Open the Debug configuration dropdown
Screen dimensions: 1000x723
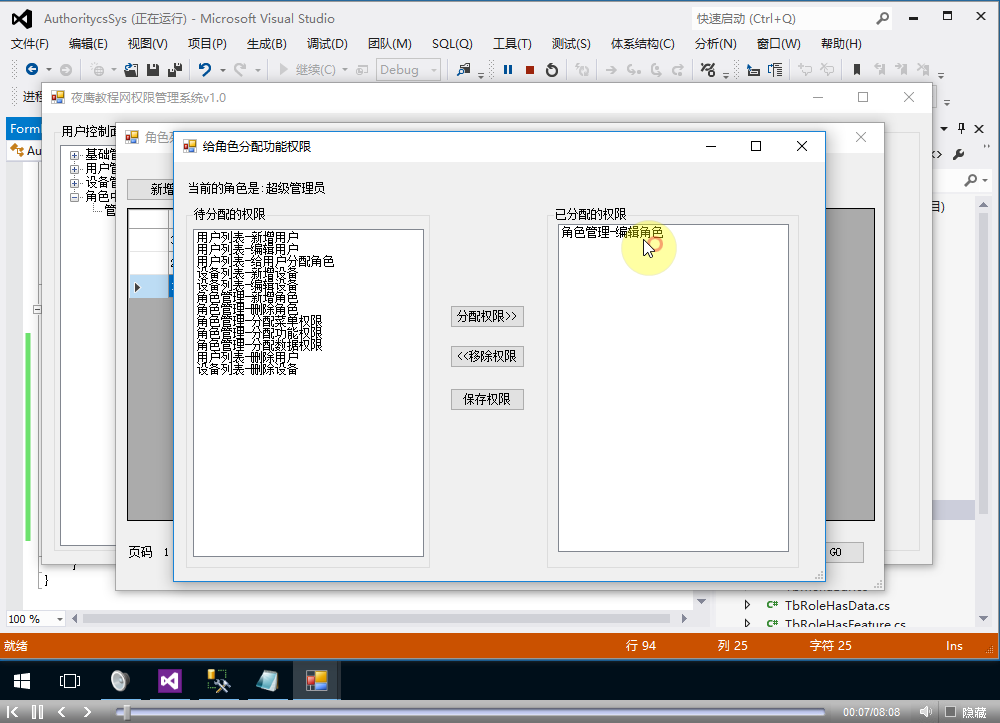point(408,69)
